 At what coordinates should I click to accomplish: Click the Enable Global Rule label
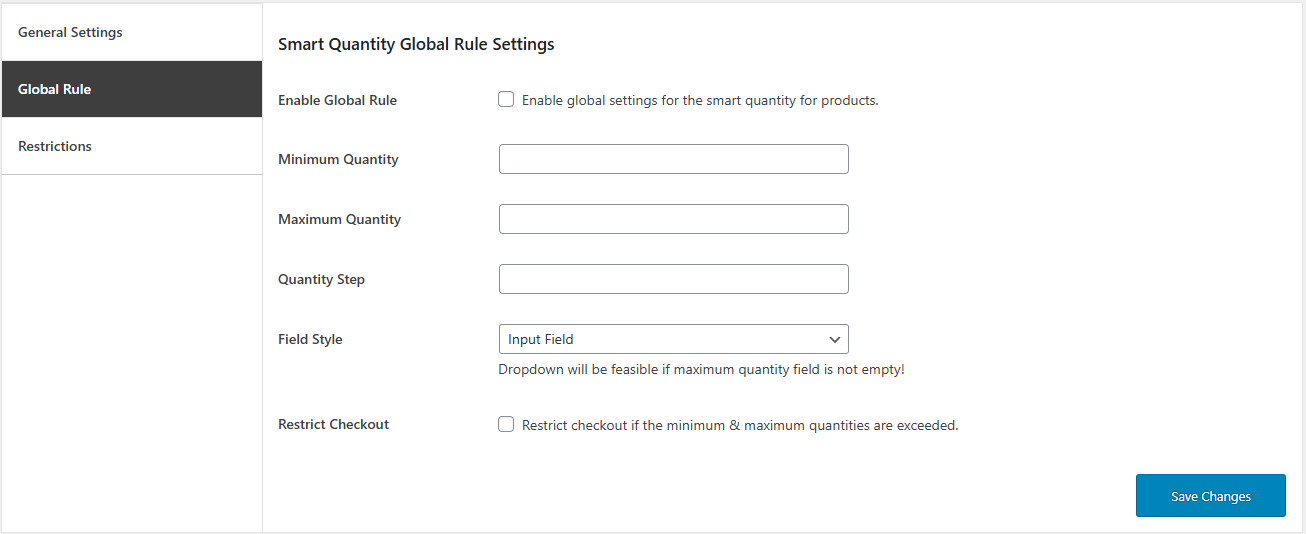337,100
